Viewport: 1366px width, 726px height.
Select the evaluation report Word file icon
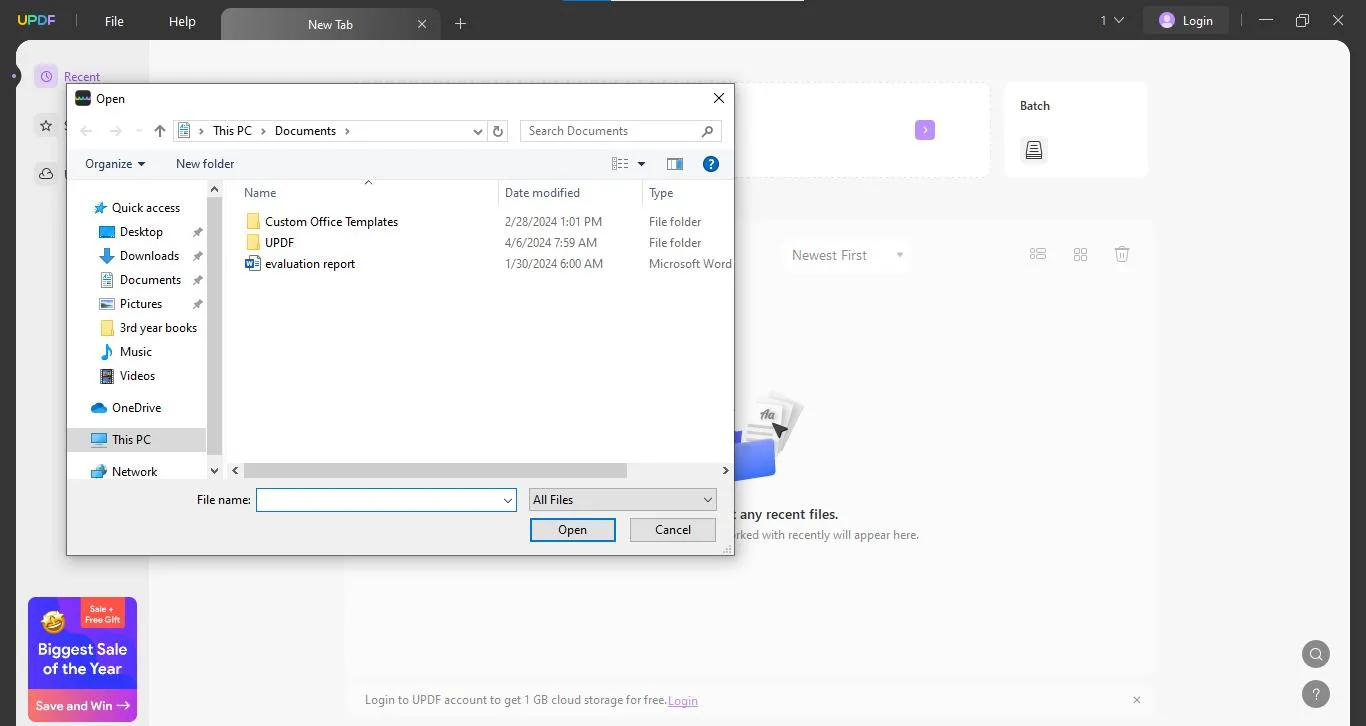tap(253, 264)
